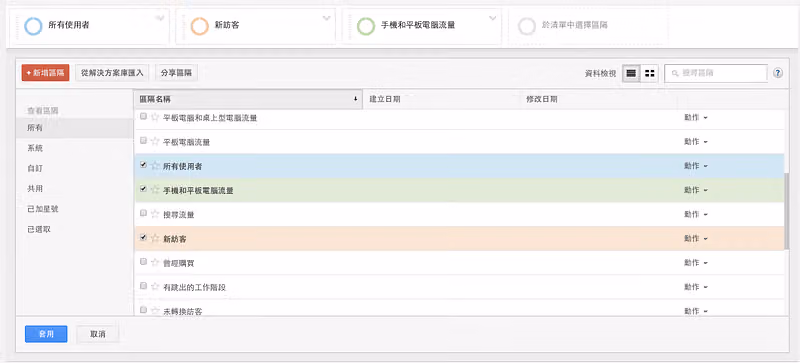This screenshot has height=363, width=800.
Task: Click the 於清單中選擇區隔 placeholder slot
Action: (x=588, y=26)
